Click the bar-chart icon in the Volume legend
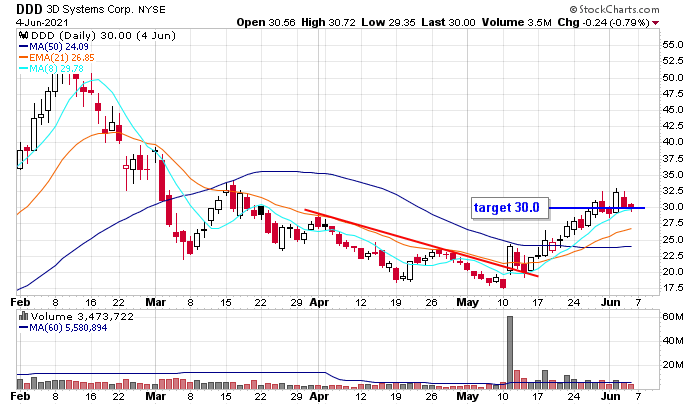Image resolution: width=700 pixels, height=405 pixels. 24,316
